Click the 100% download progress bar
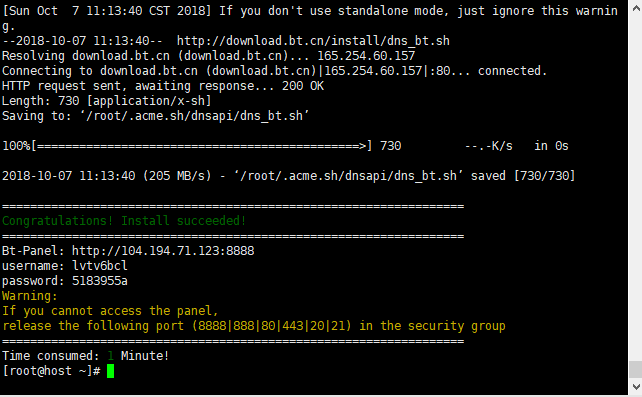This screenshot has height=397, width=642. (188, 146)
